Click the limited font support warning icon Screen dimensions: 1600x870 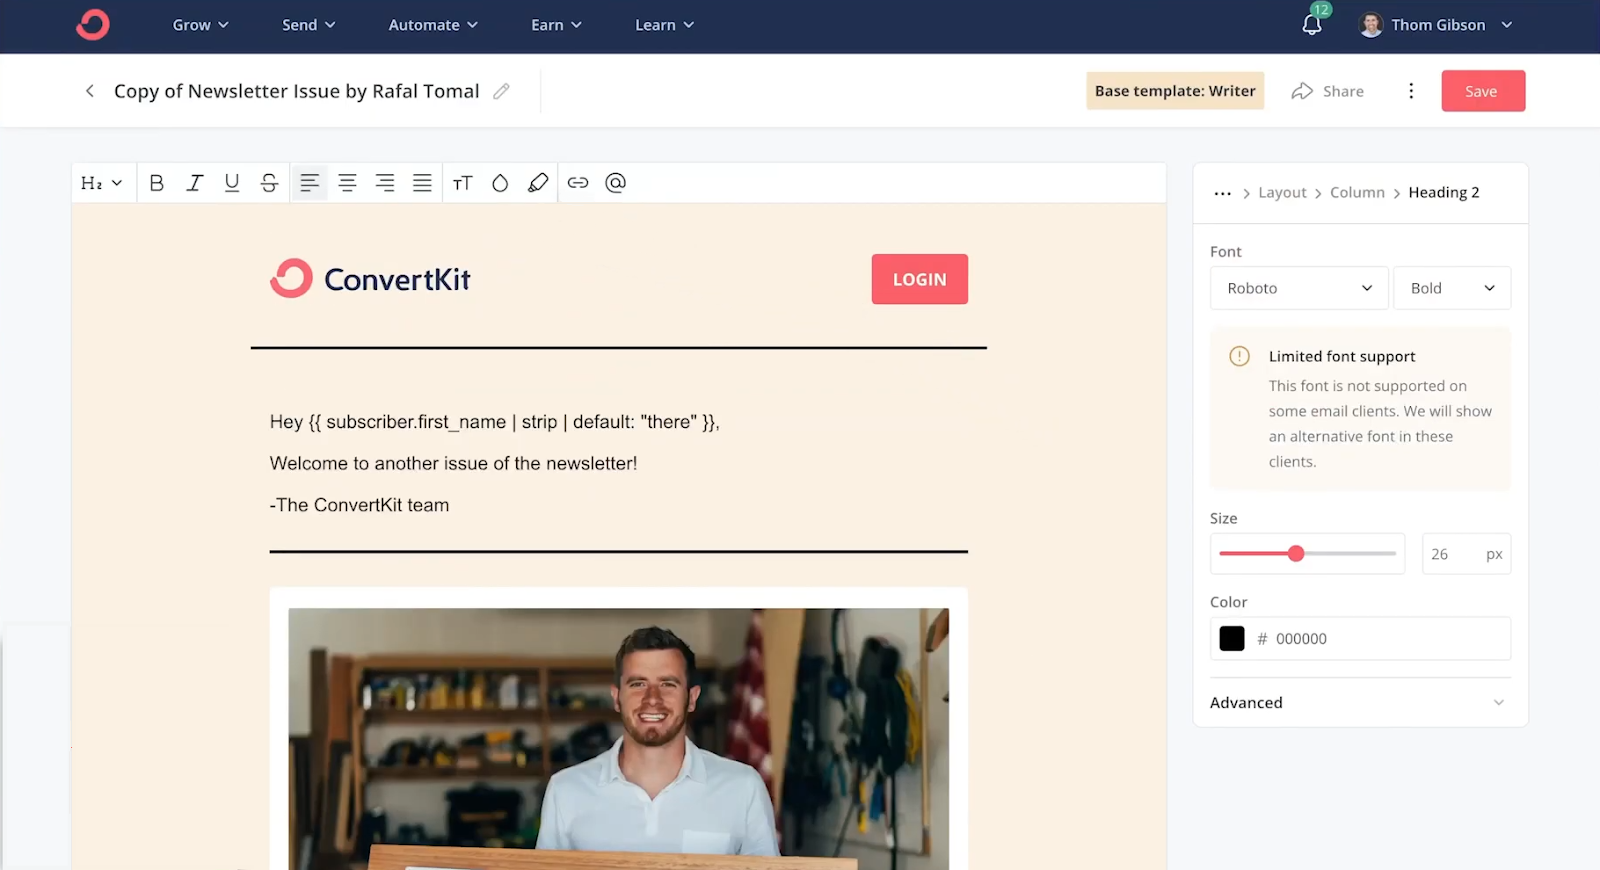1239,356
